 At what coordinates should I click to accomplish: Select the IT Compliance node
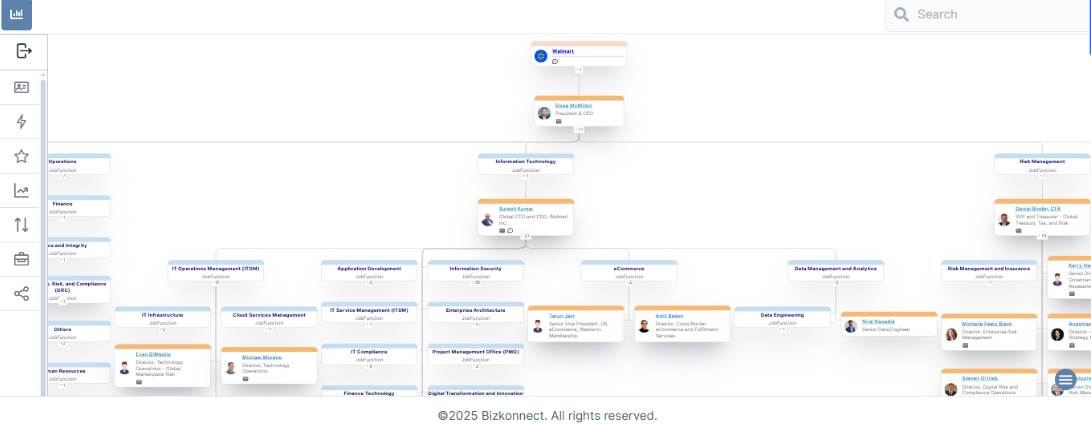[369, 355]
